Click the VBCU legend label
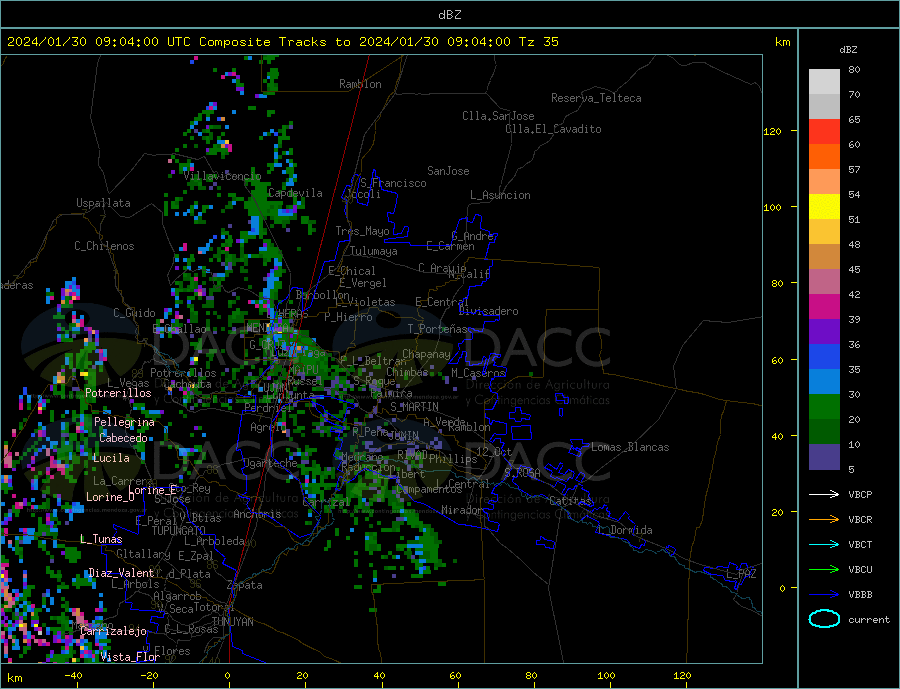The height and width of the screenshot is (689, 900). pos(860,570)
